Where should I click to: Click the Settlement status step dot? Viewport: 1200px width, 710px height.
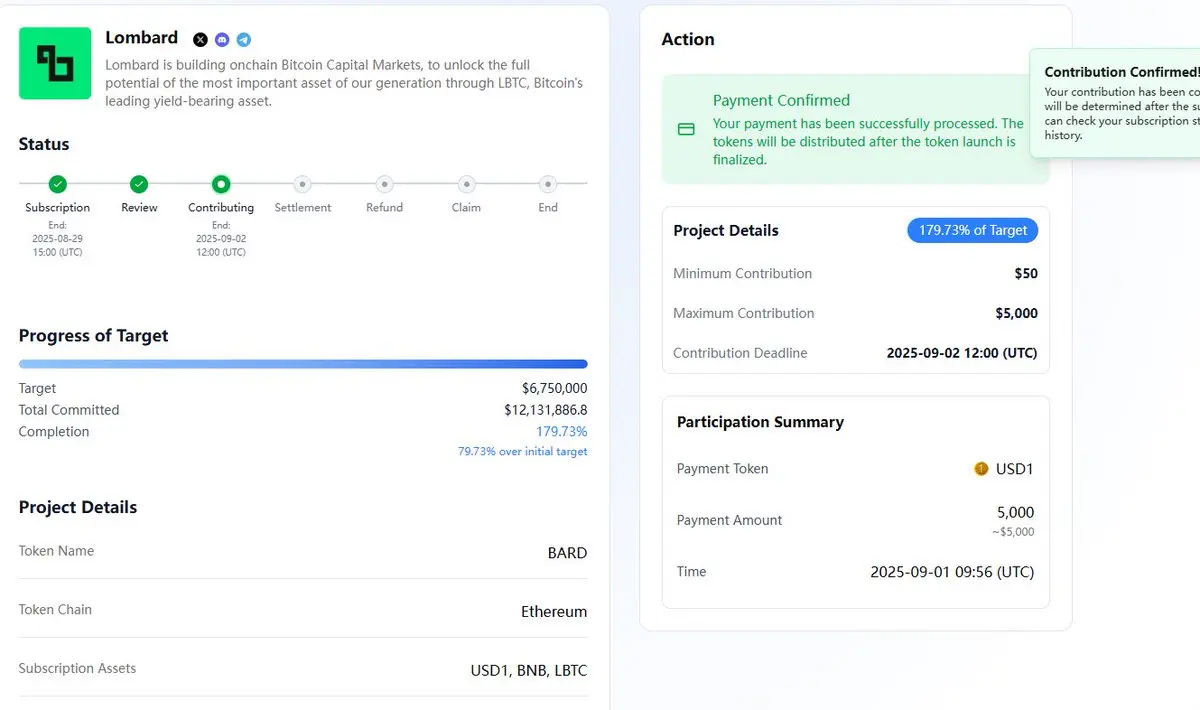[302, 184]
